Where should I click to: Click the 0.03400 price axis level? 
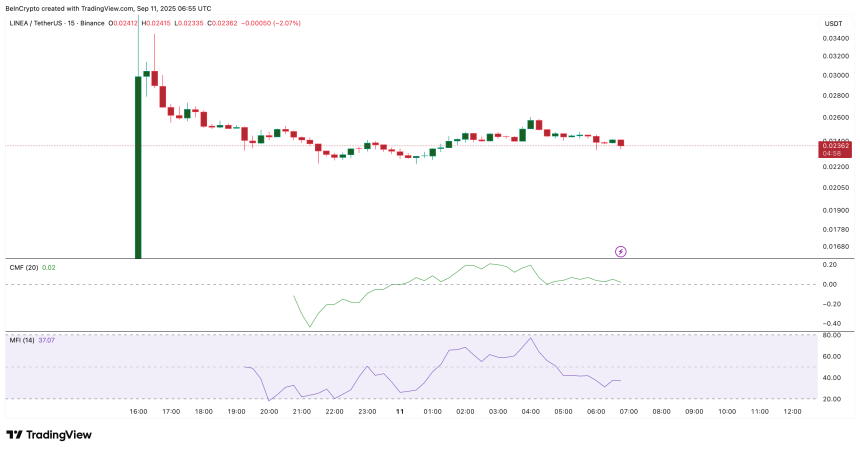[x=833, y=38]
